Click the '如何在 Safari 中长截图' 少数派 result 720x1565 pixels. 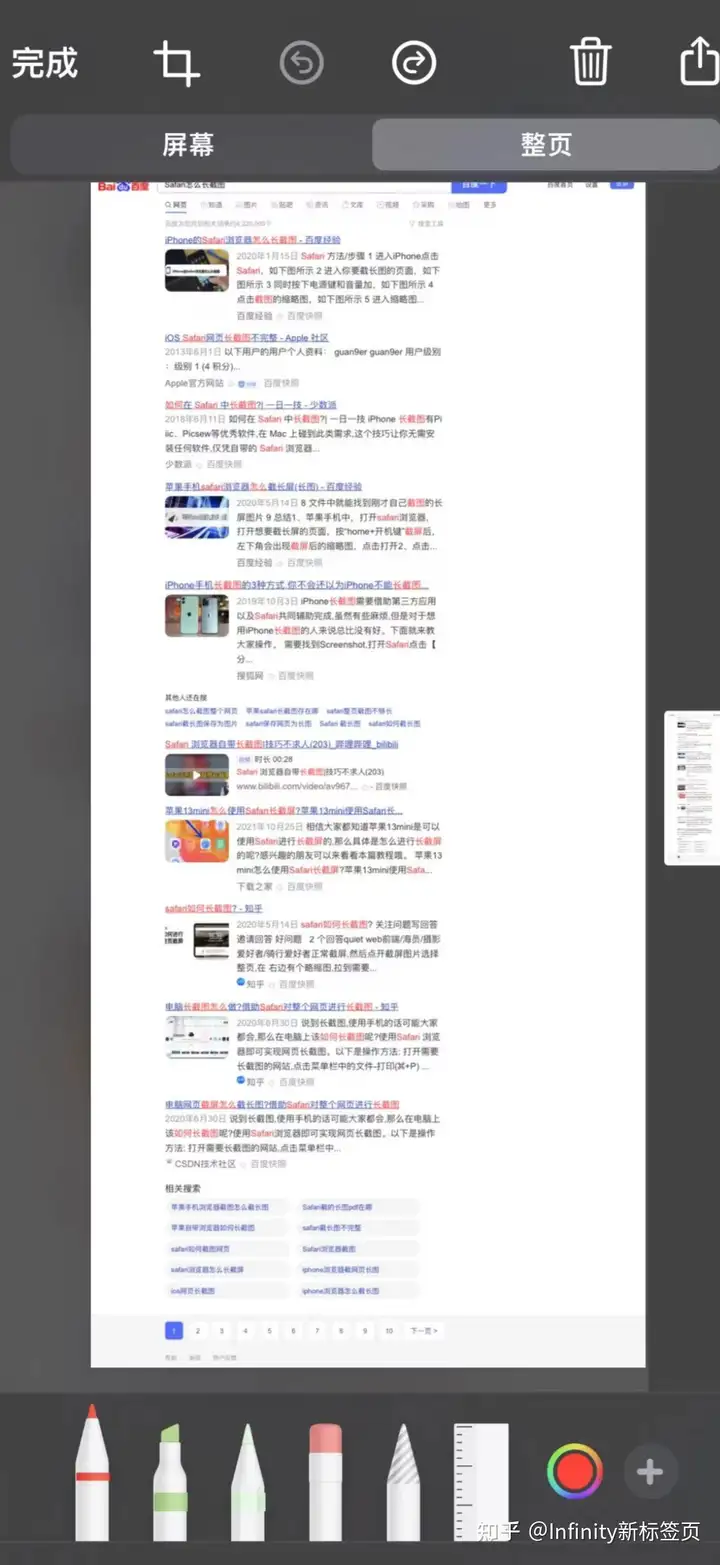[x=251, y=405]
